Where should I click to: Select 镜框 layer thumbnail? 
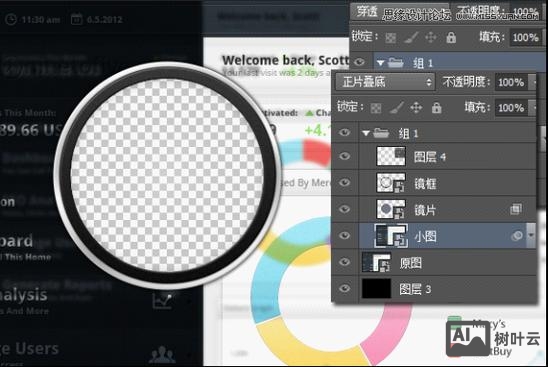click(x=391, y=182)
